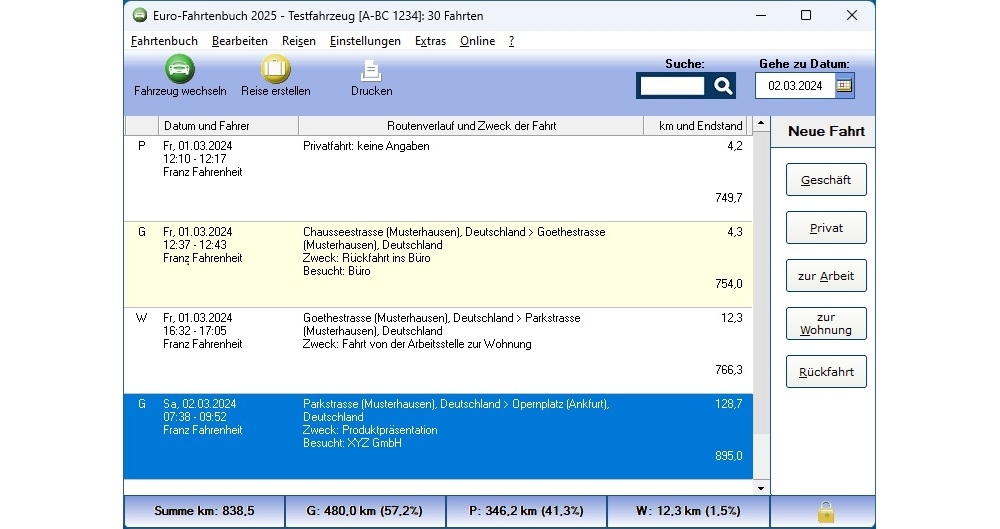1000x529 pixels.
Task: Create a new Geschäft trip
Action: pyautogui.click(x=826, y=180)
